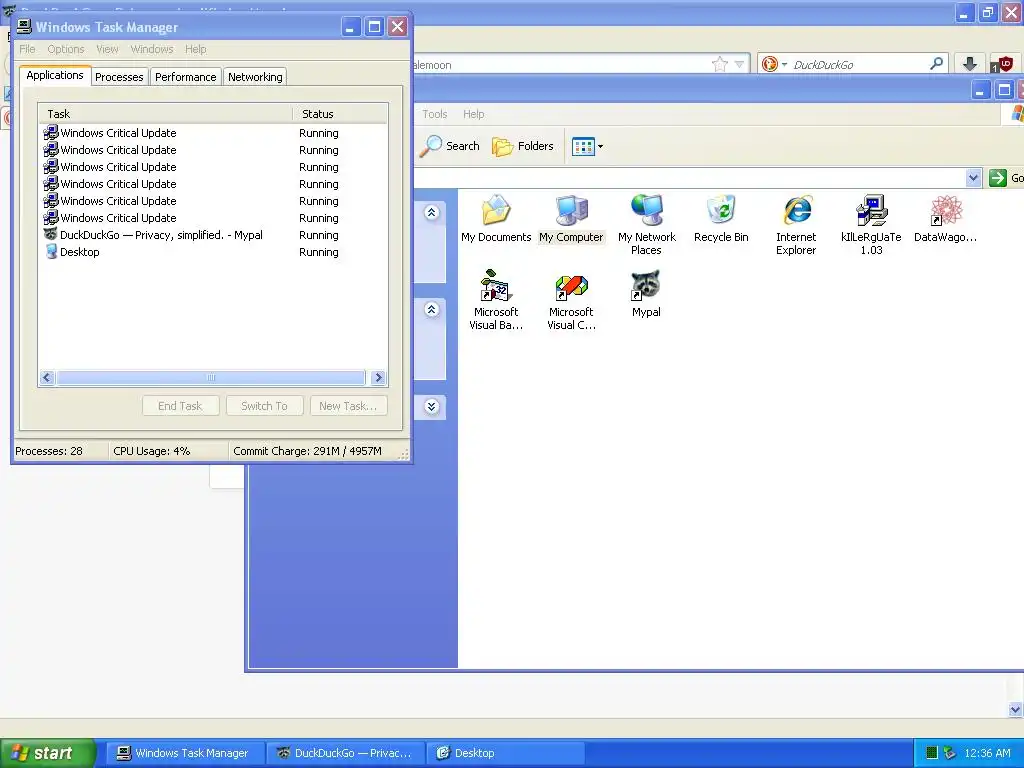Click the Windows start button
1024x768 pixels.
click(x=48, y=753)
